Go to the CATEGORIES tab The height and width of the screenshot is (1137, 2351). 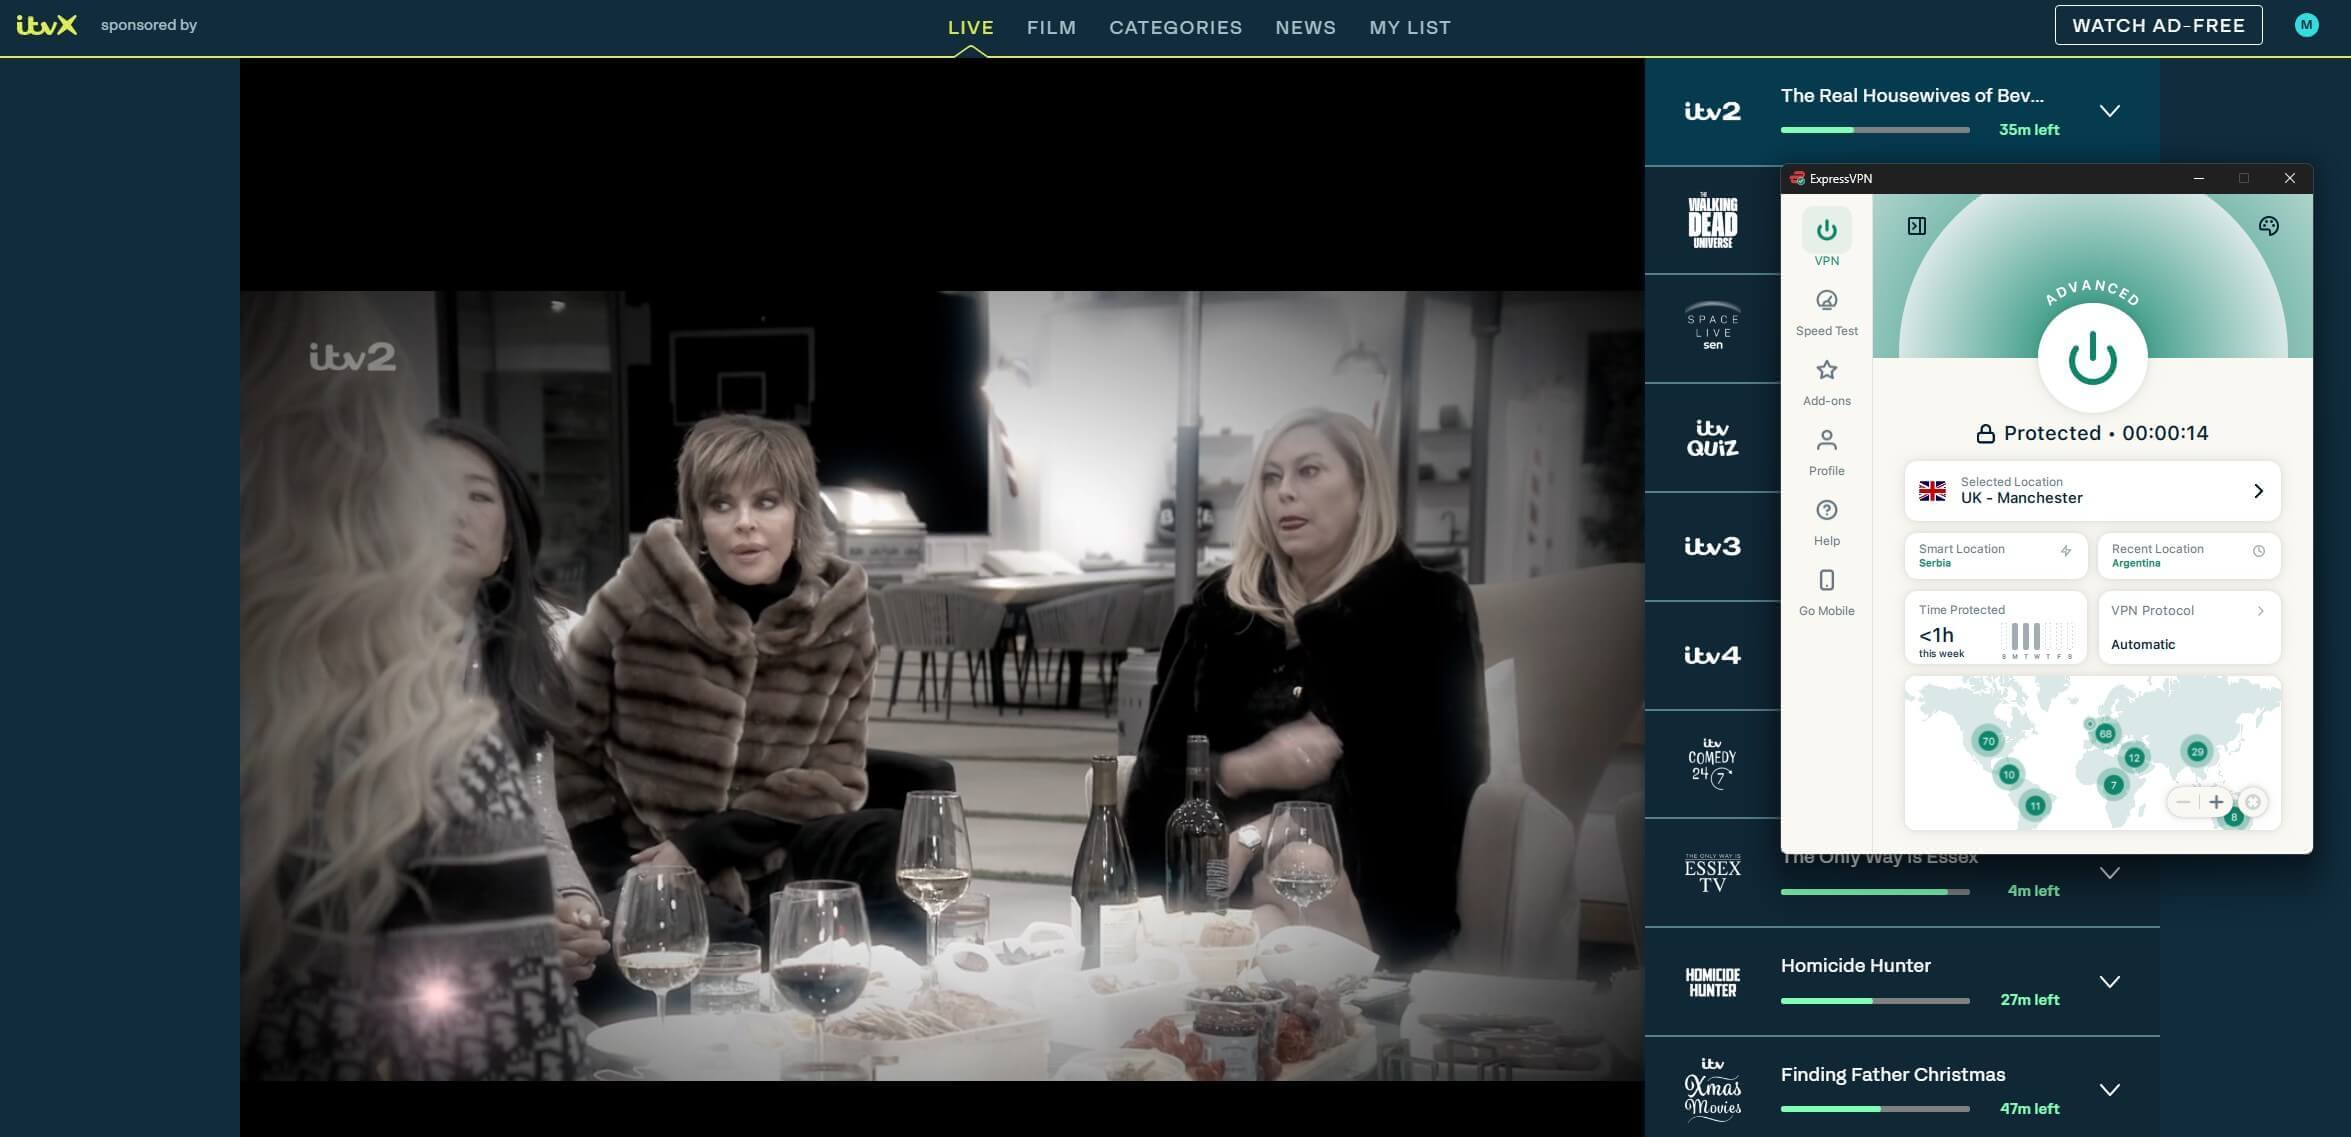[1175, 28]
